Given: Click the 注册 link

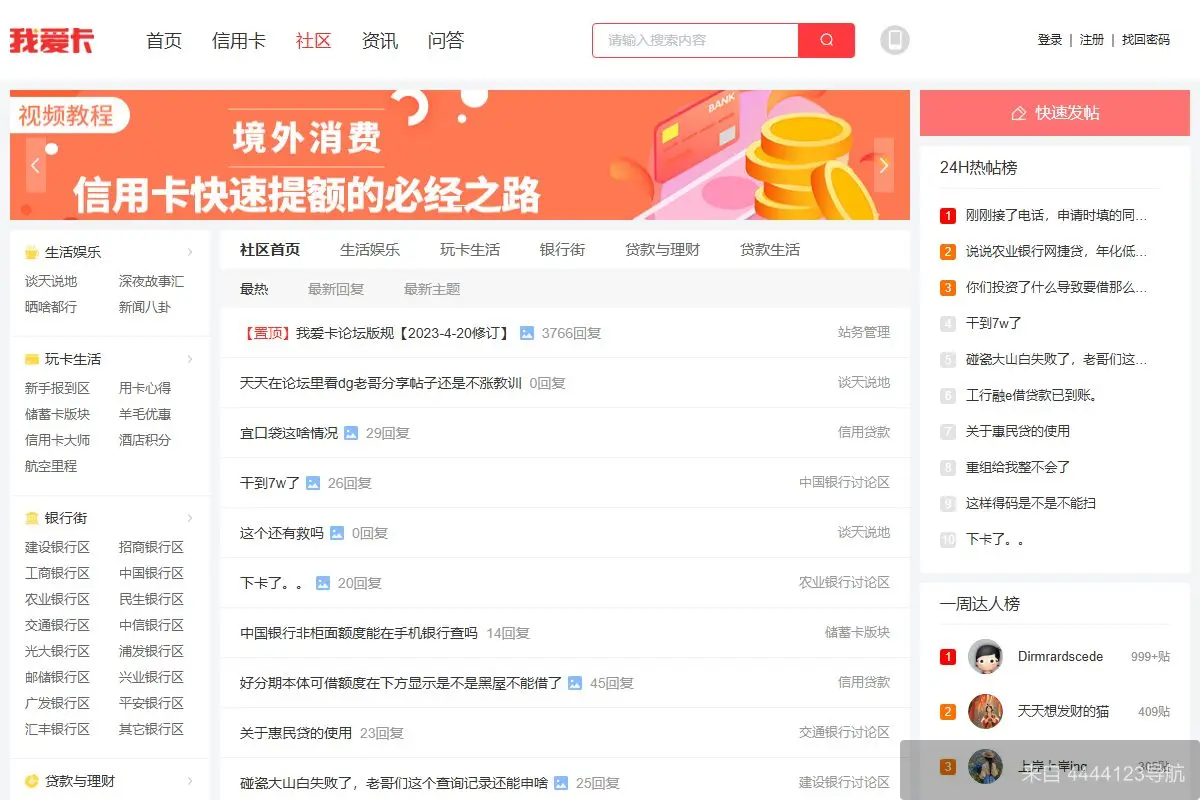Looking at the screenshot, I should pos(1092,40).
